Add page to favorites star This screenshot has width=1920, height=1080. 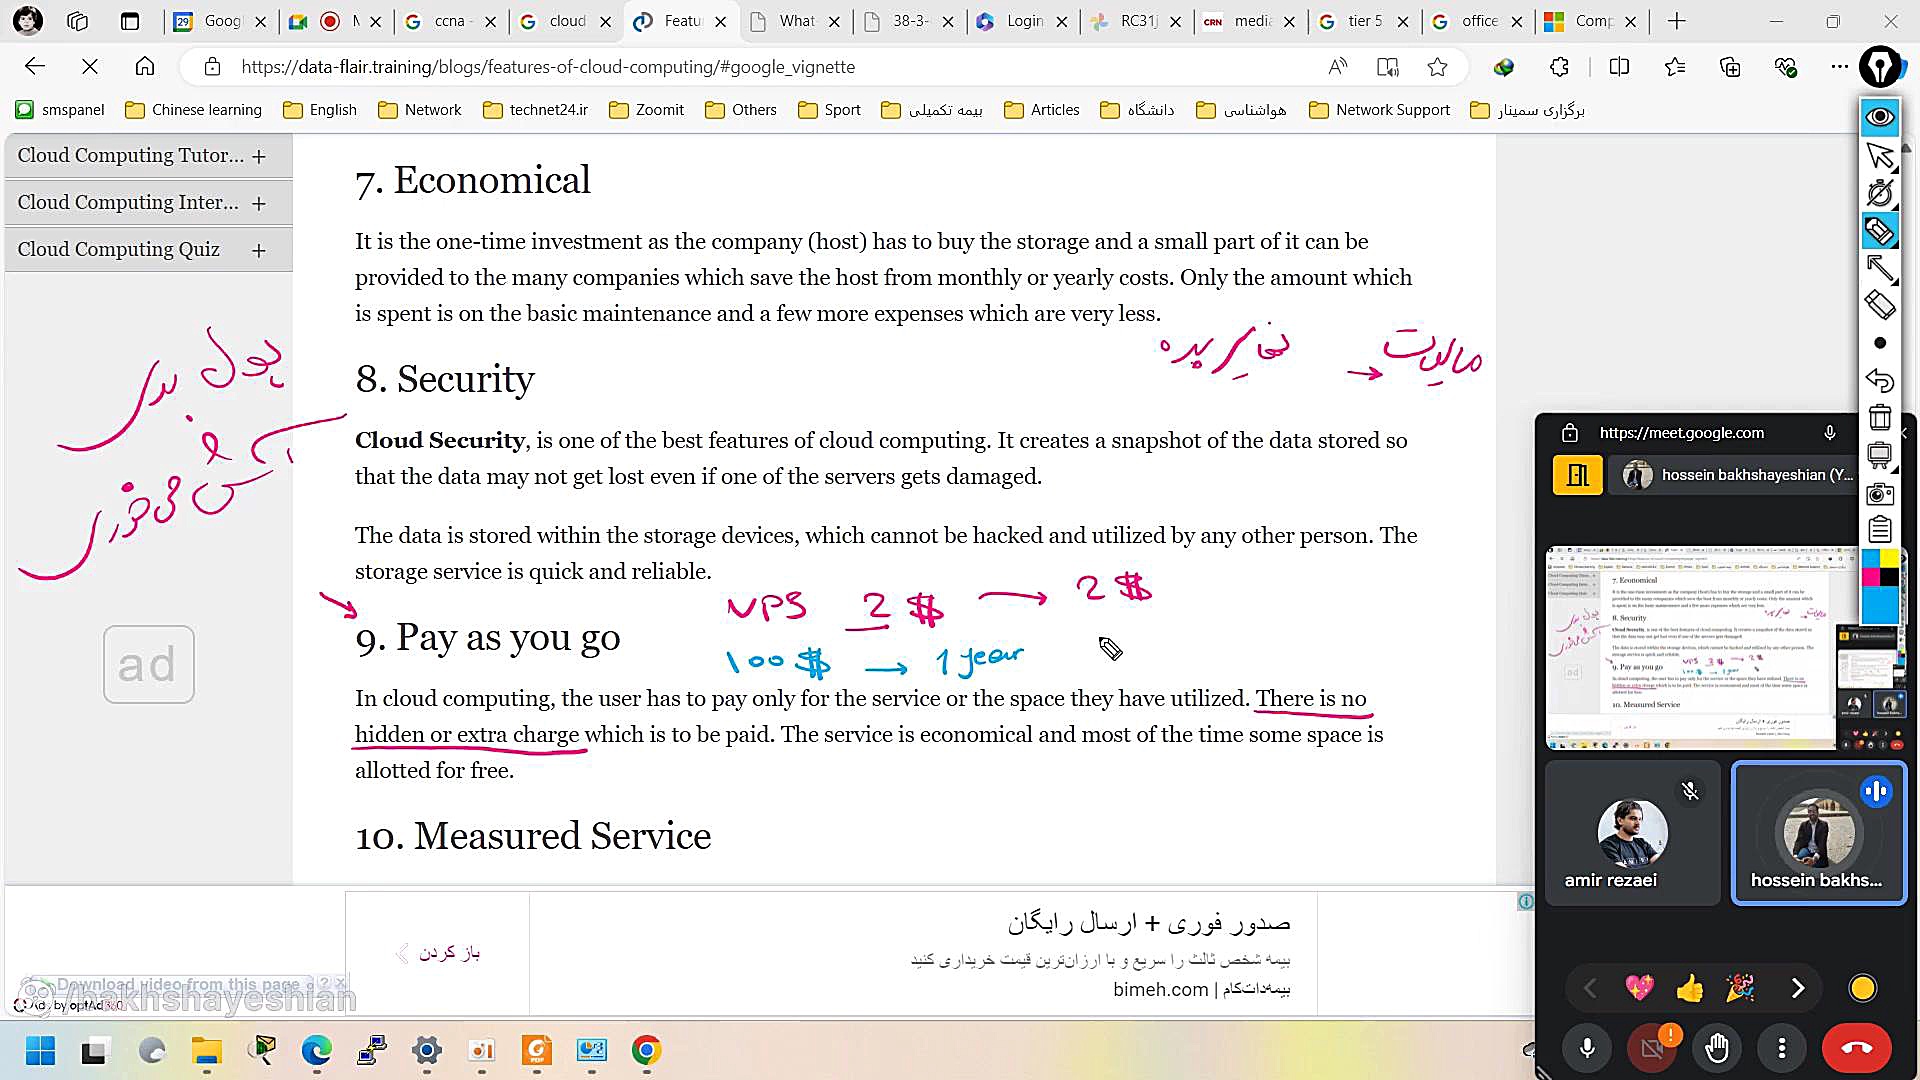pyautogui.click(x=1438, y=67)
